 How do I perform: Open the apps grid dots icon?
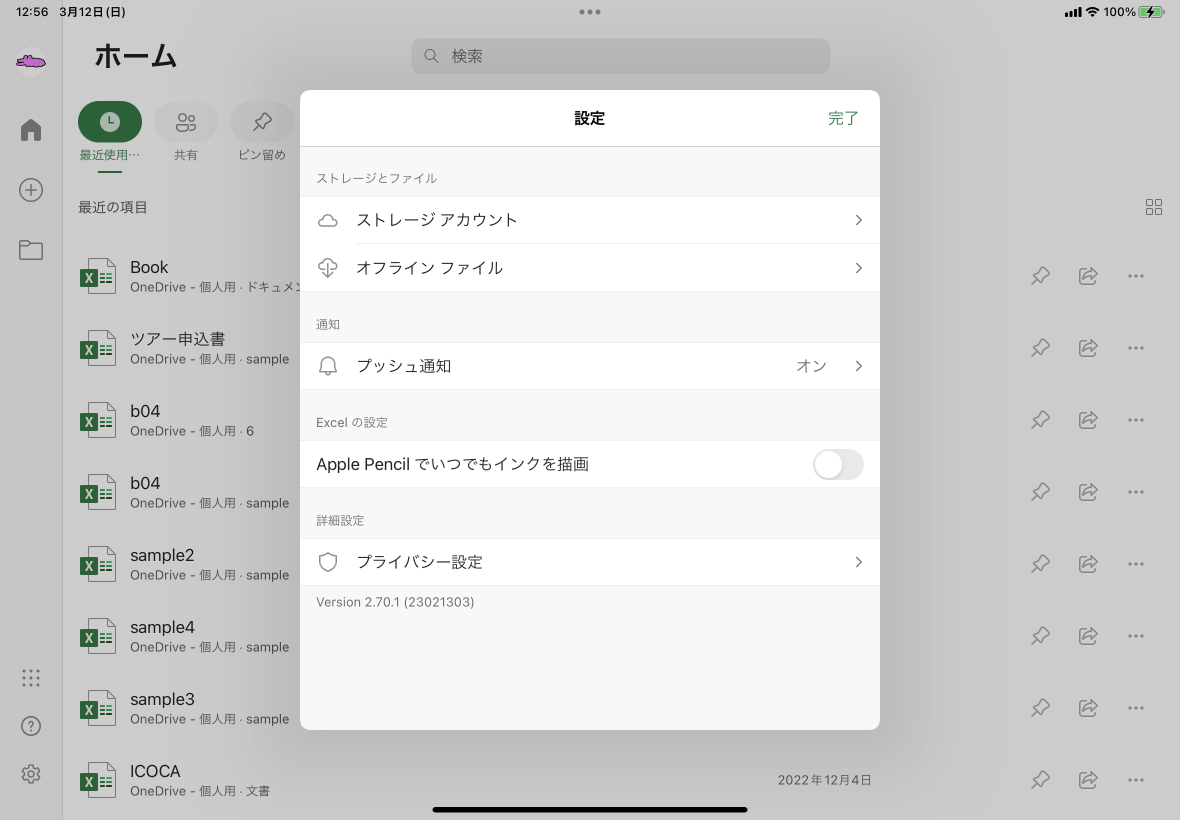point(31,678)
